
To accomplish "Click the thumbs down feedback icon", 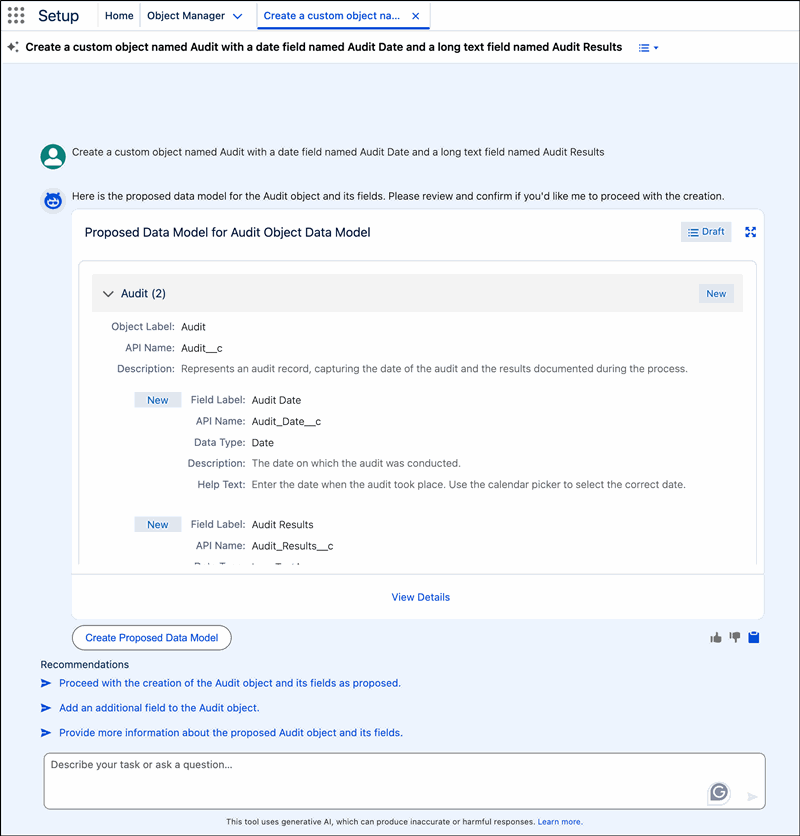I will 735,637.
